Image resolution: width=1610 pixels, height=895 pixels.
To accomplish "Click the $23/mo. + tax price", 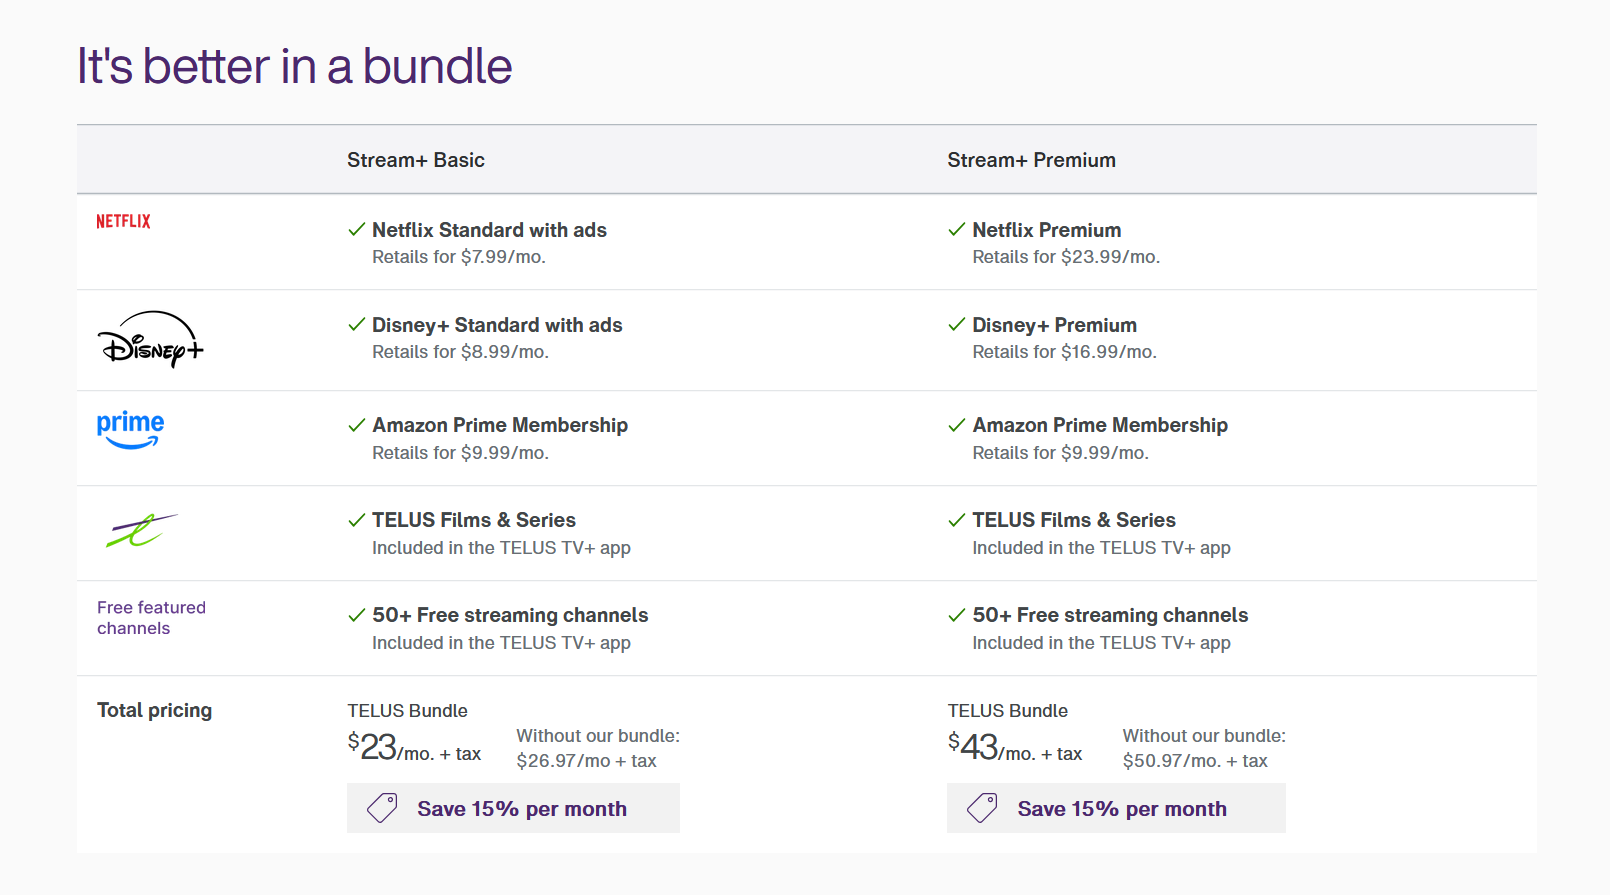I will point(414,747).
